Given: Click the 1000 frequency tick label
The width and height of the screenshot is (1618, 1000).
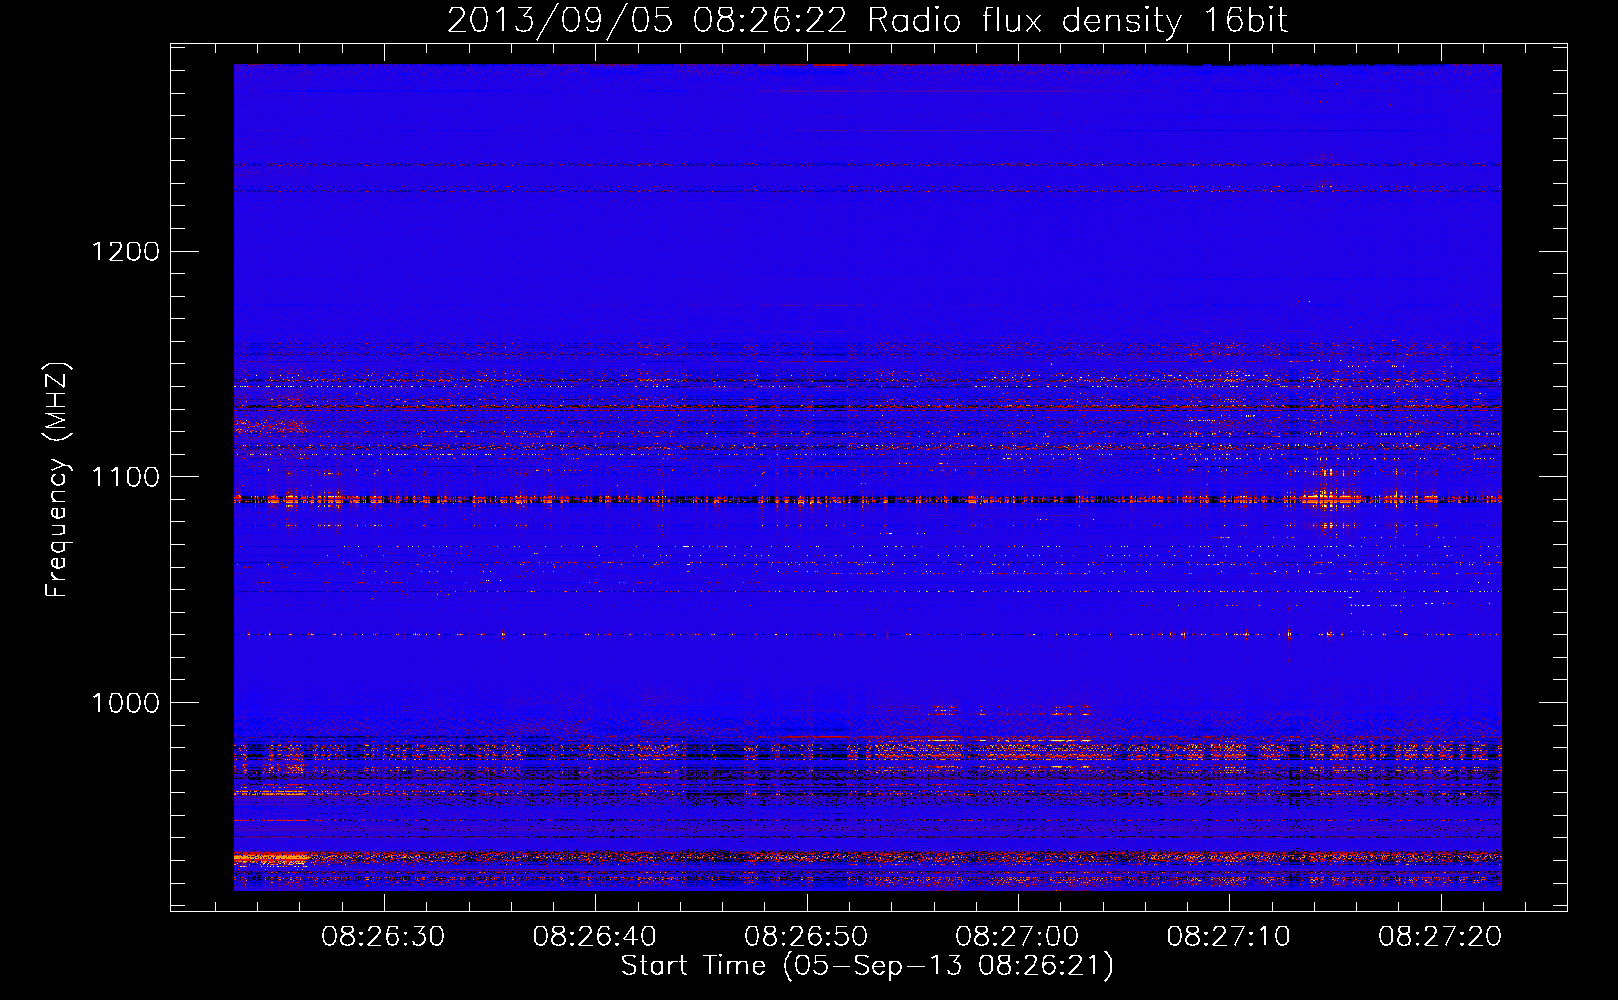Looking at the screenshot, I should point(125,703).
